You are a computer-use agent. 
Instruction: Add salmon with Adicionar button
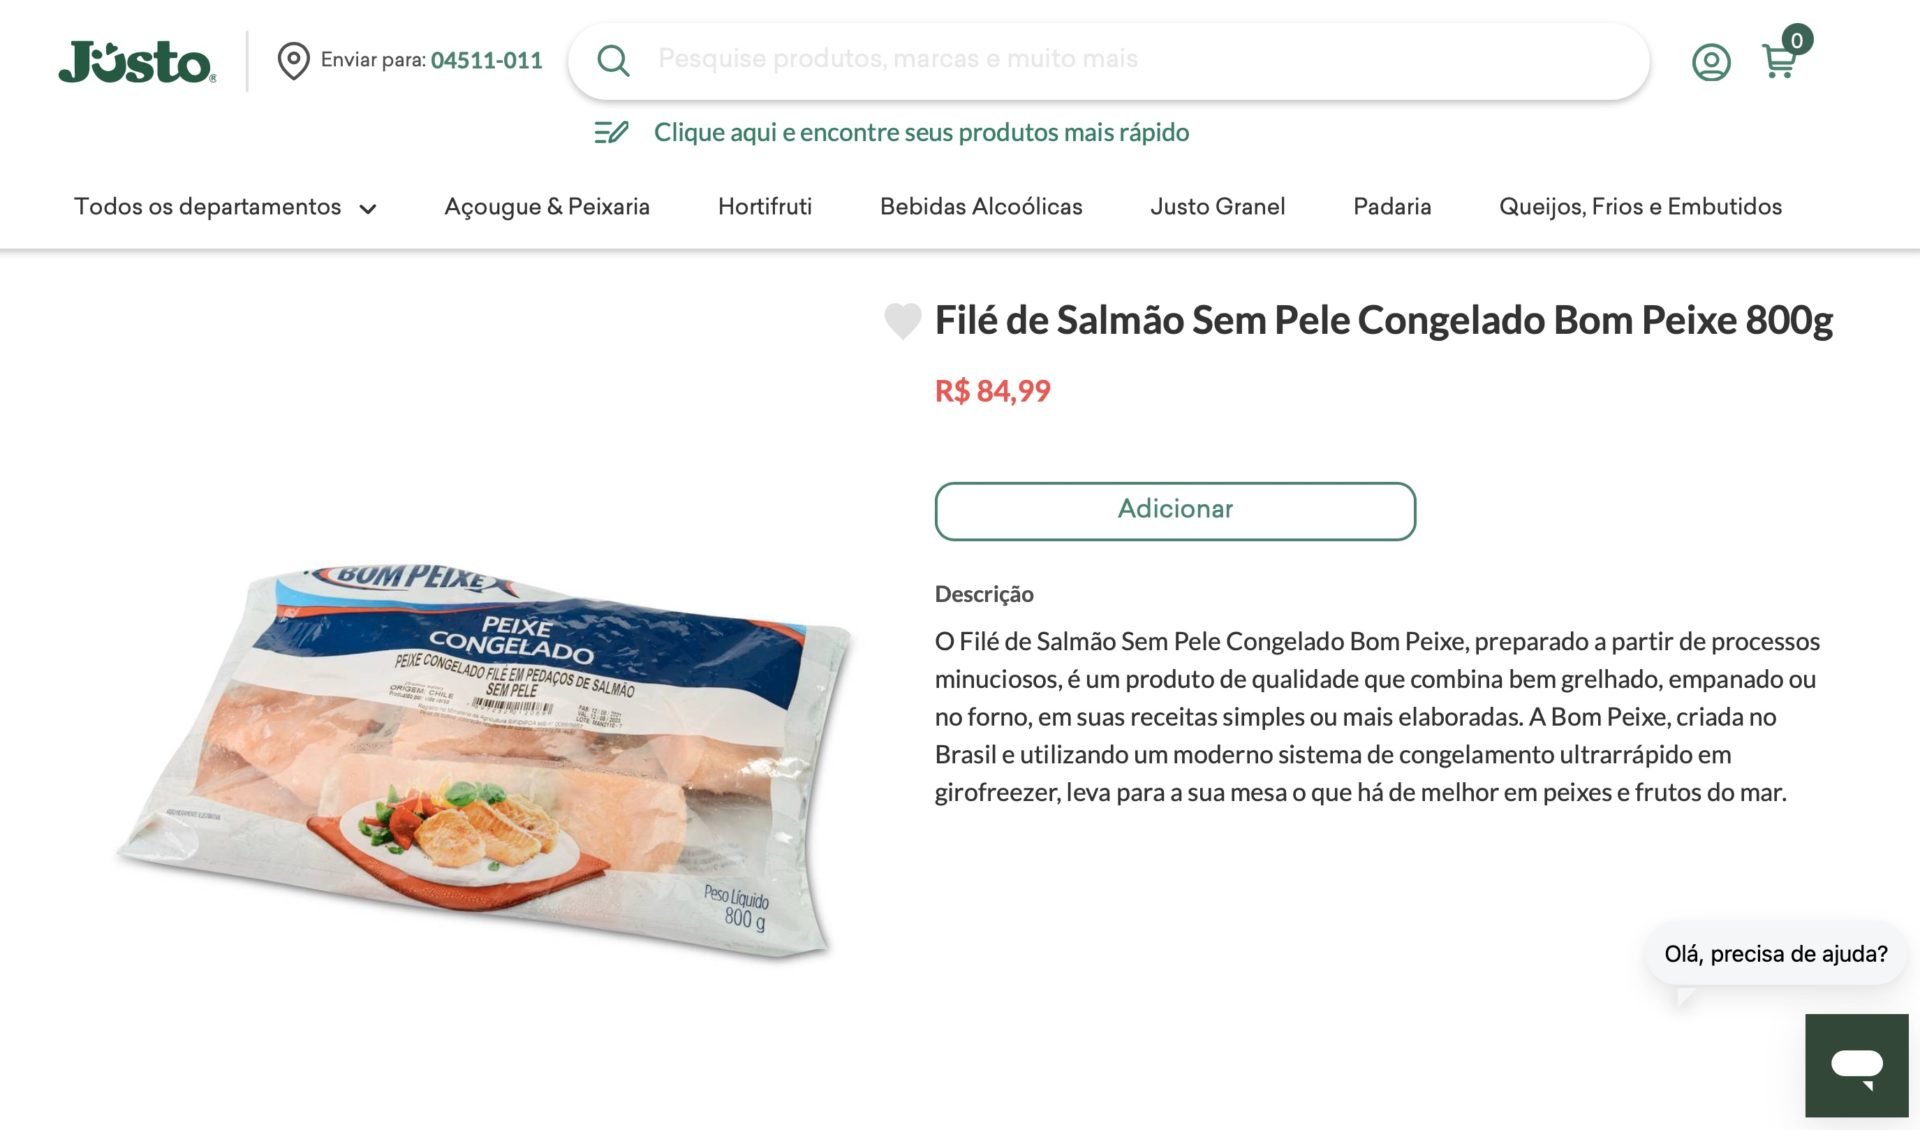pos(1175,511)
